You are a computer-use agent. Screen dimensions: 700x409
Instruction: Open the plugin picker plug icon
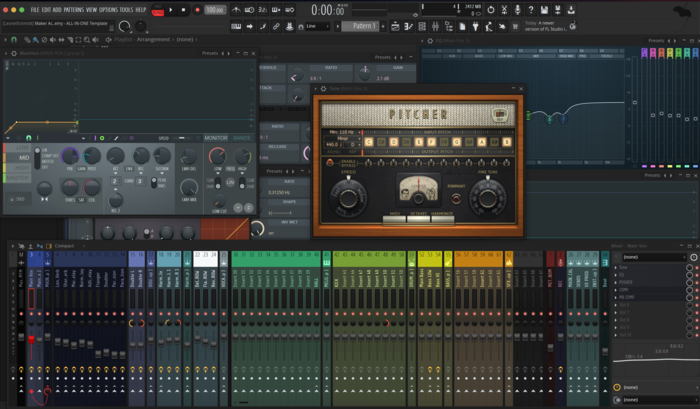pos(475,27)
